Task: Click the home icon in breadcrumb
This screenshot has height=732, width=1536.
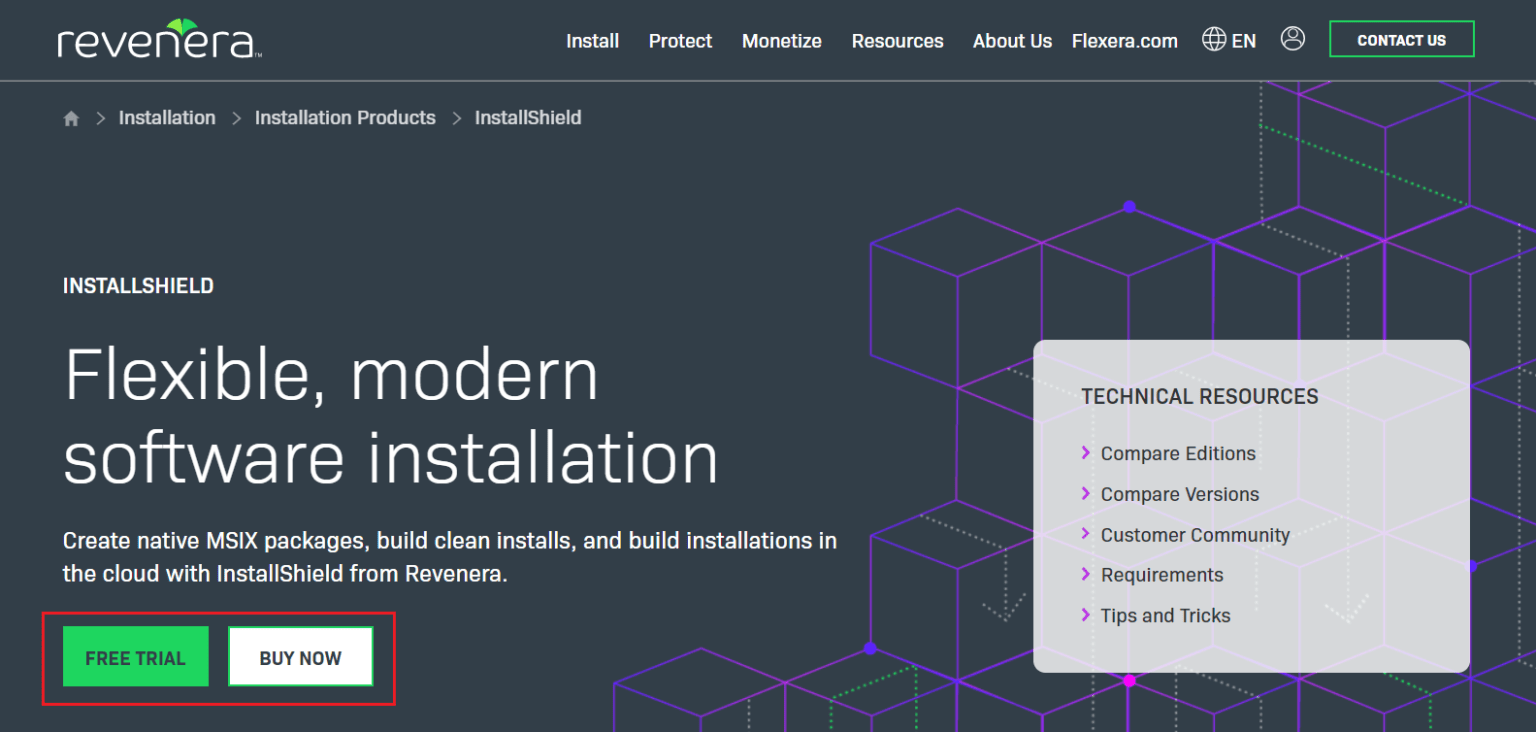Action: (x=71, y=118)
